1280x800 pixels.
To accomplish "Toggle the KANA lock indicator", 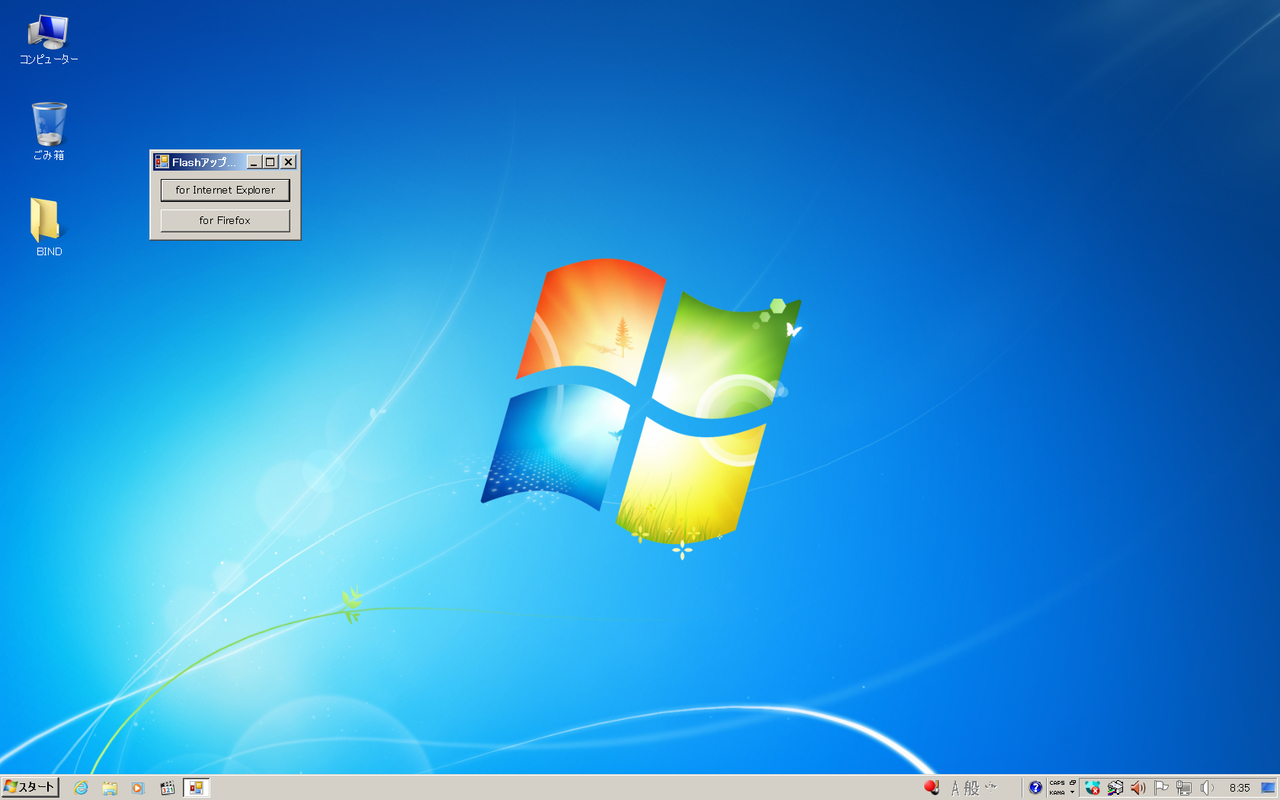I will (x=1057, y=792).
